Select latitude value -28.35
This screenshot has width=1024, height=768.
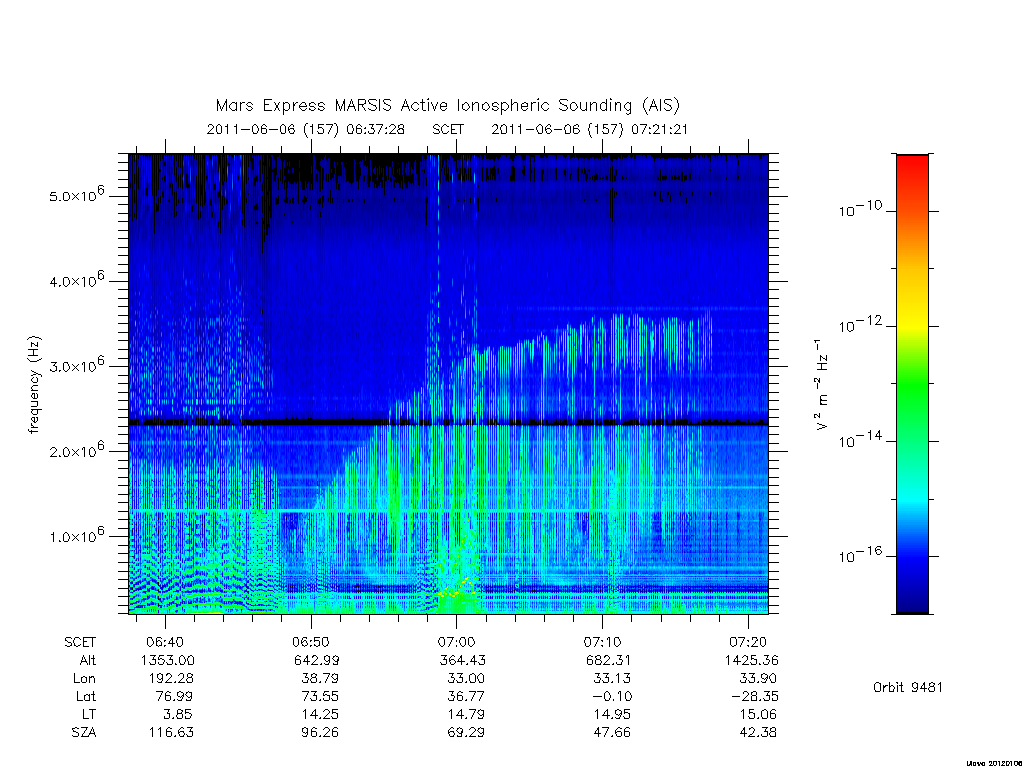pyautogui.click(x=754, y=697)
